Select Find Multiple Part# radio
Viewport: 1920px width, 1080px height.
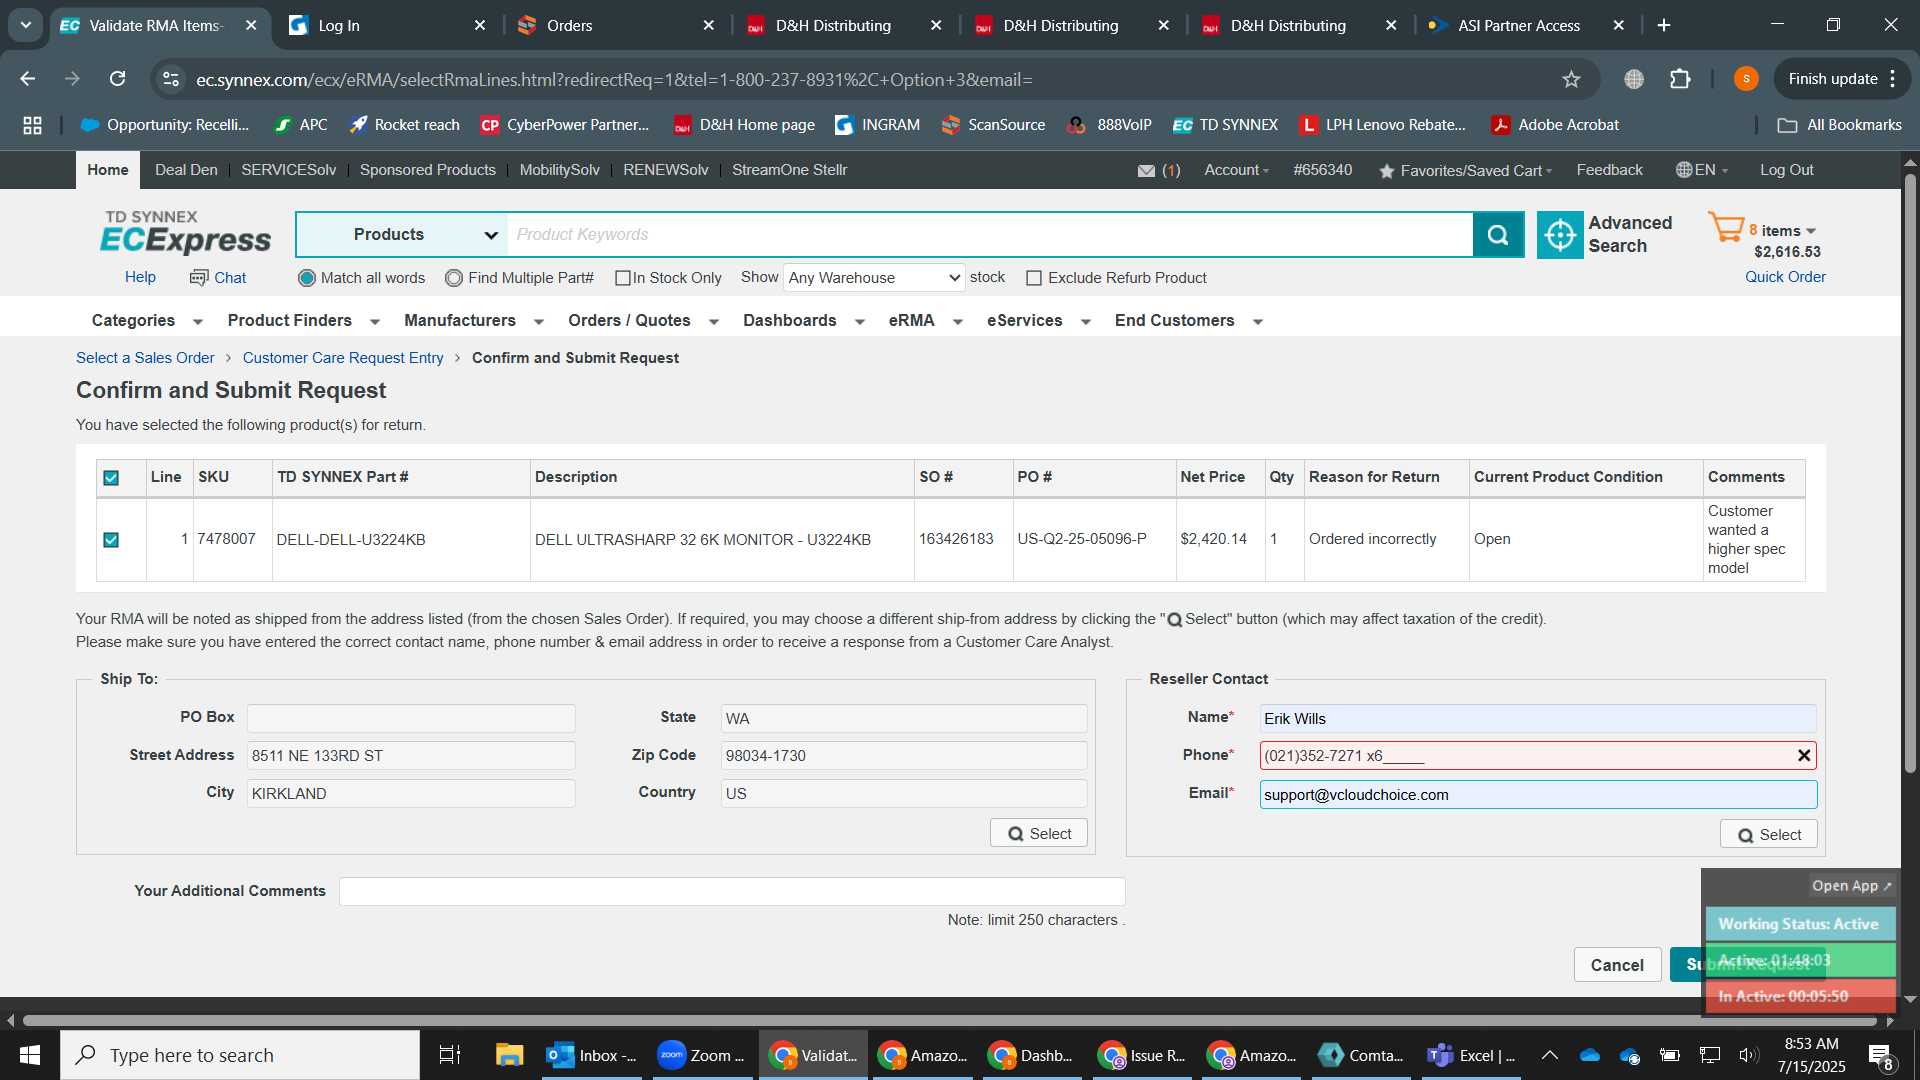(x=454, y=278)
